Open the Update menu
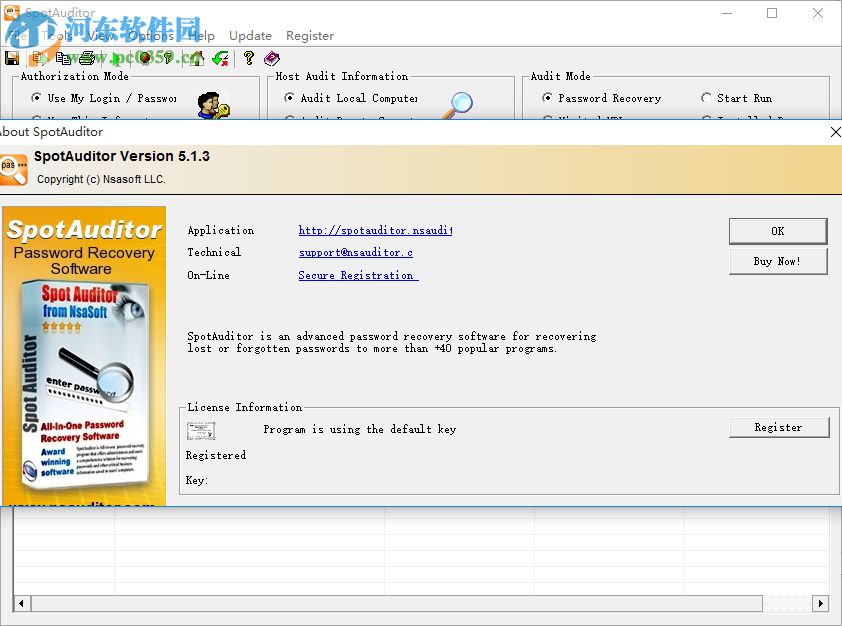The image size is (842, 626). coord(250,35)
